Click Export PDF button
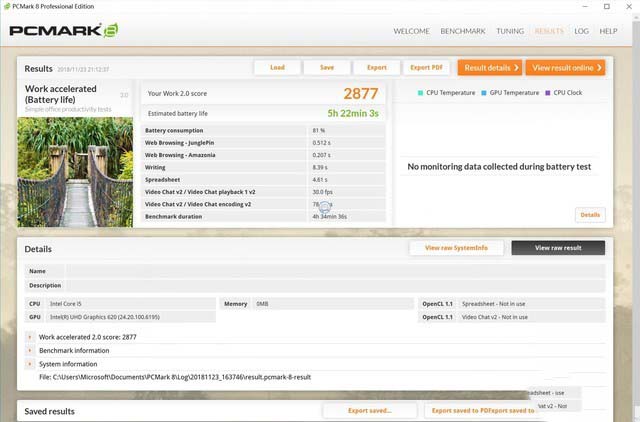Screen dimensions: 640x422 tap(426, 68)
